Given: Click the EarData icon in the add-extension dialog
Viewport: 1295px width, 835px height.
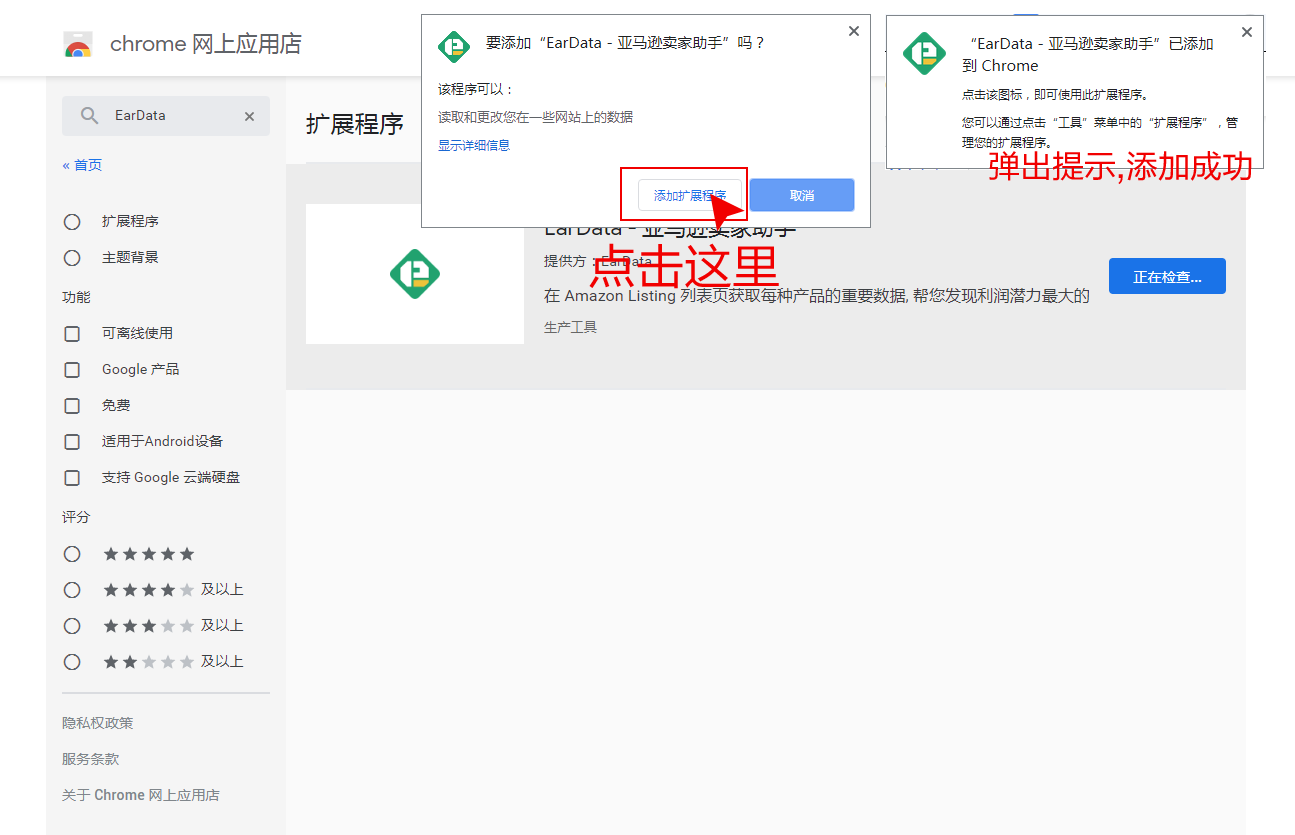Looking at the screenshot, I should [454, 47].
